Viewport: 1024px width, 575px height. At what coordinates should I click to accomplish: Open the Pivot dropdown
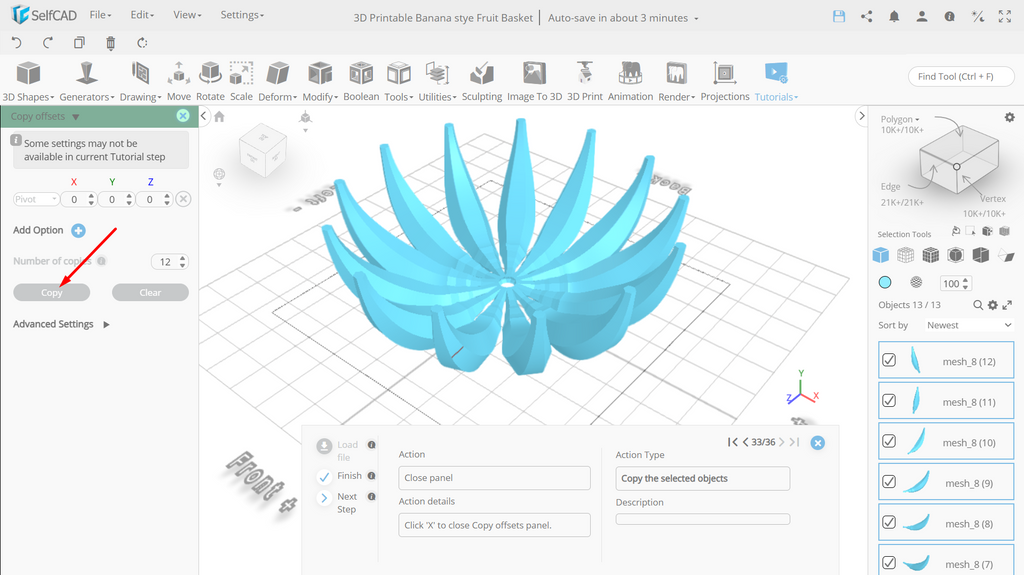pyautogui.click(x=36, y=199)
